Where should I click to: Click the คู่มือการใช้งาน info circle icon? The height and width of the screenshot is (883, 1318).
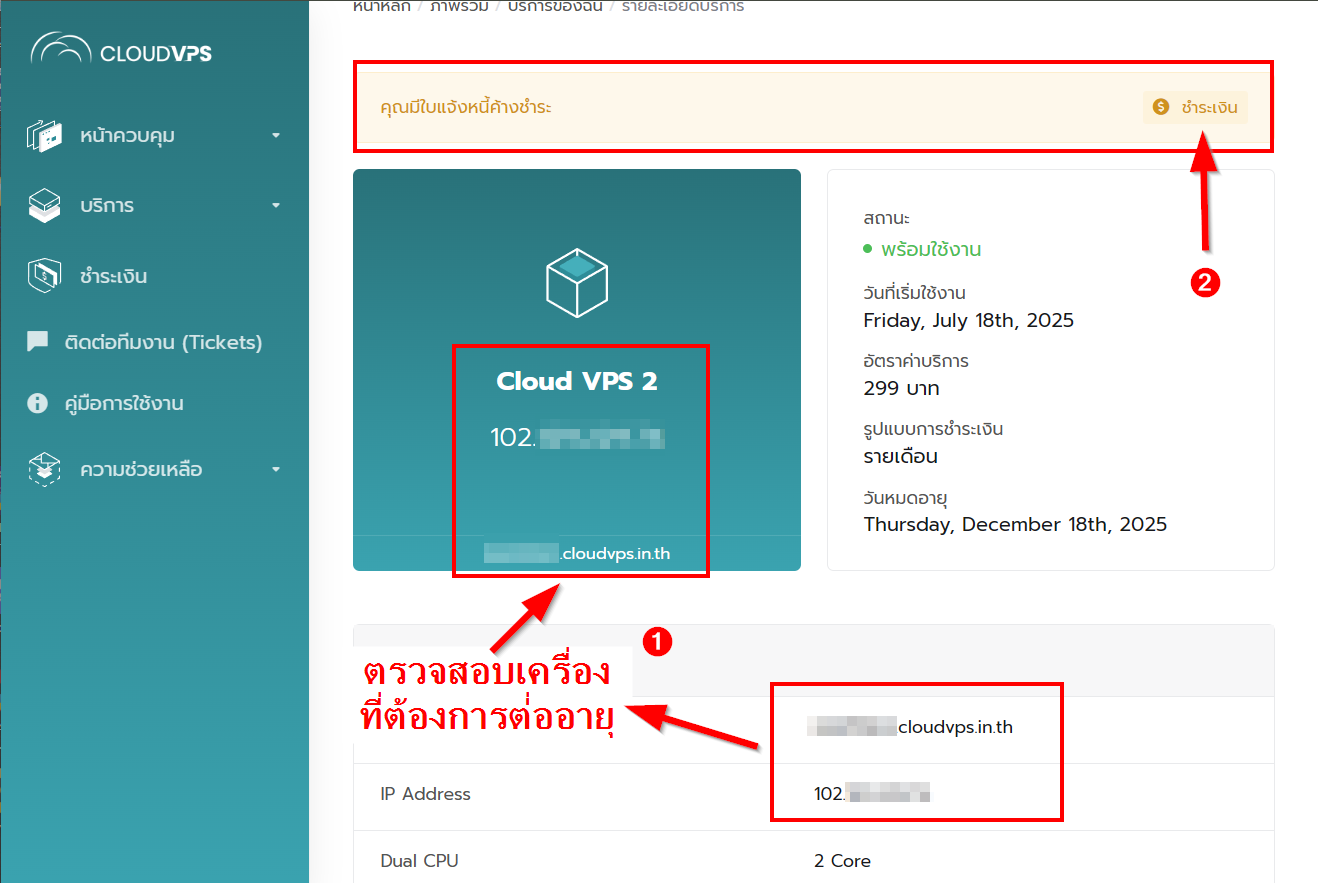click(38, 404)
